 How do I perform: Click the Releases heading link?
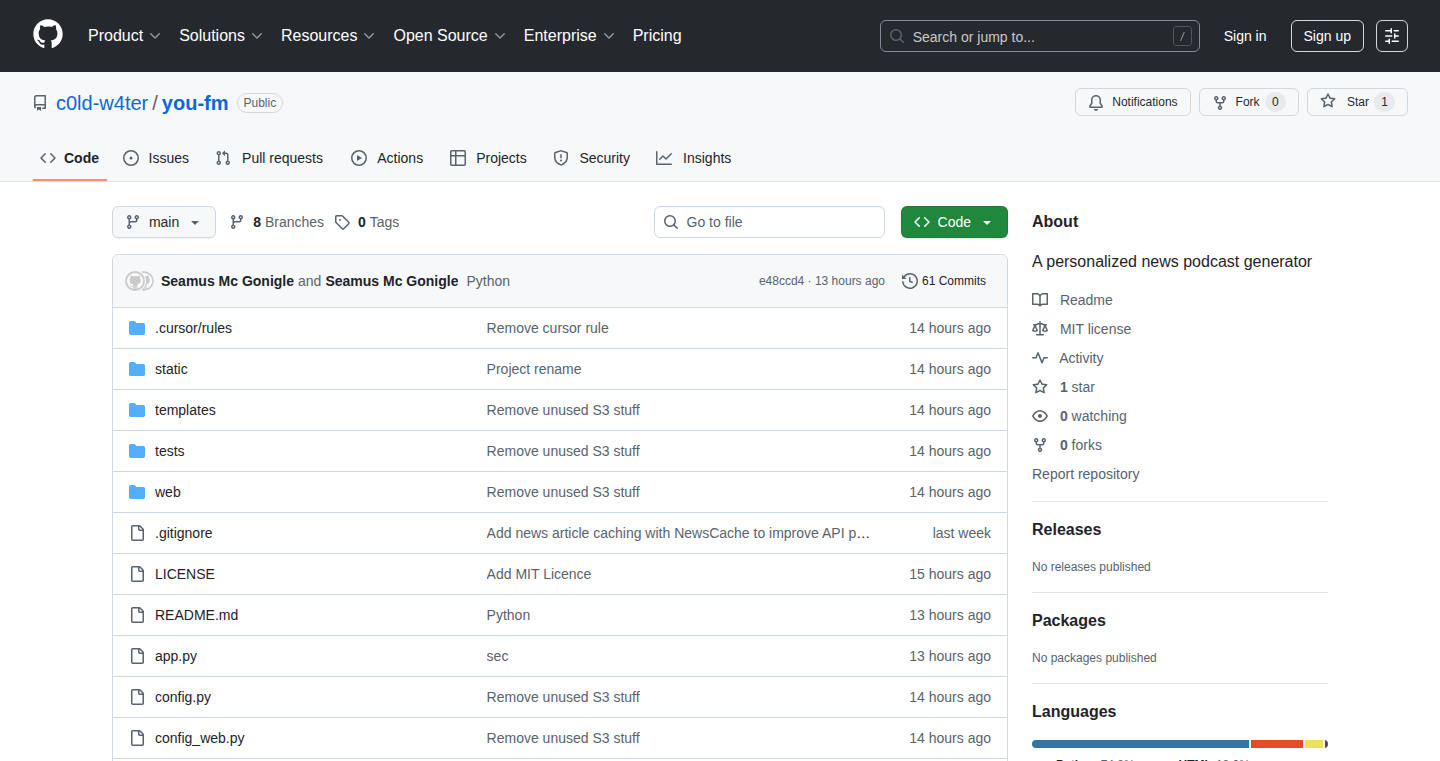[1066, 530]
